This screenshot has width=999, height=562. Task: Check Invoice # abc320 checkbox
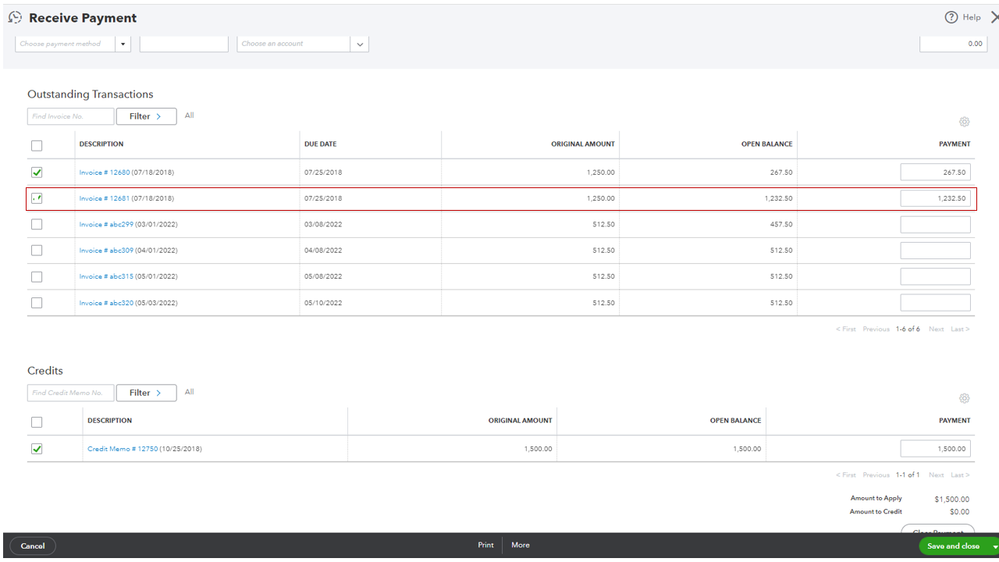(37, 303)
